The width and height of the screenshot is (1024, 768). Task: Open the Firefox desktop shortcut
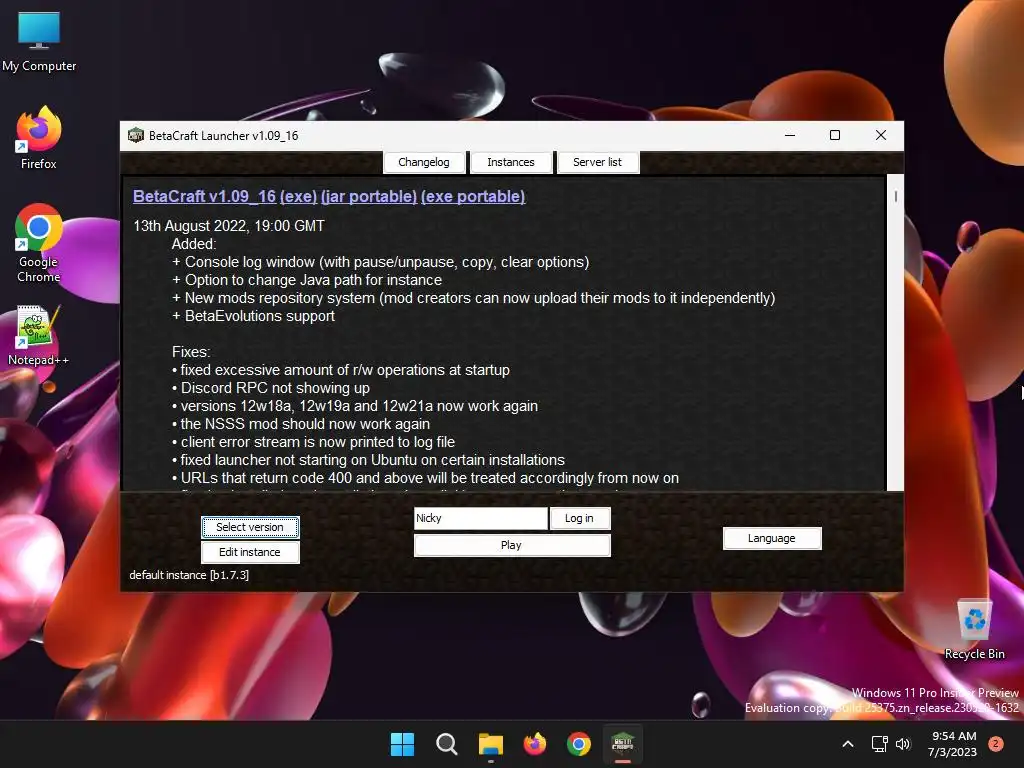(x=39, y=138)
